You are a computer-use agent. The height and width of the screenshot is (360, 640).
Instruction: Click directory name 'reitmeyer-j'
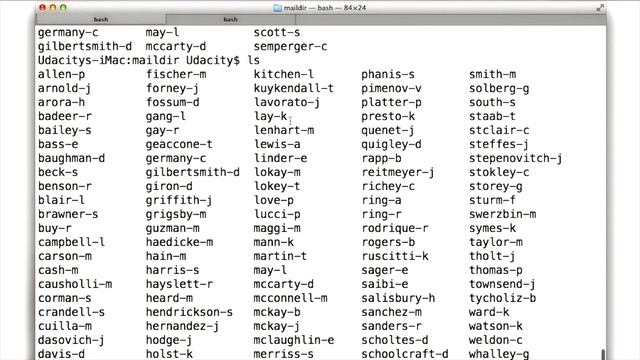coord(398,172)
